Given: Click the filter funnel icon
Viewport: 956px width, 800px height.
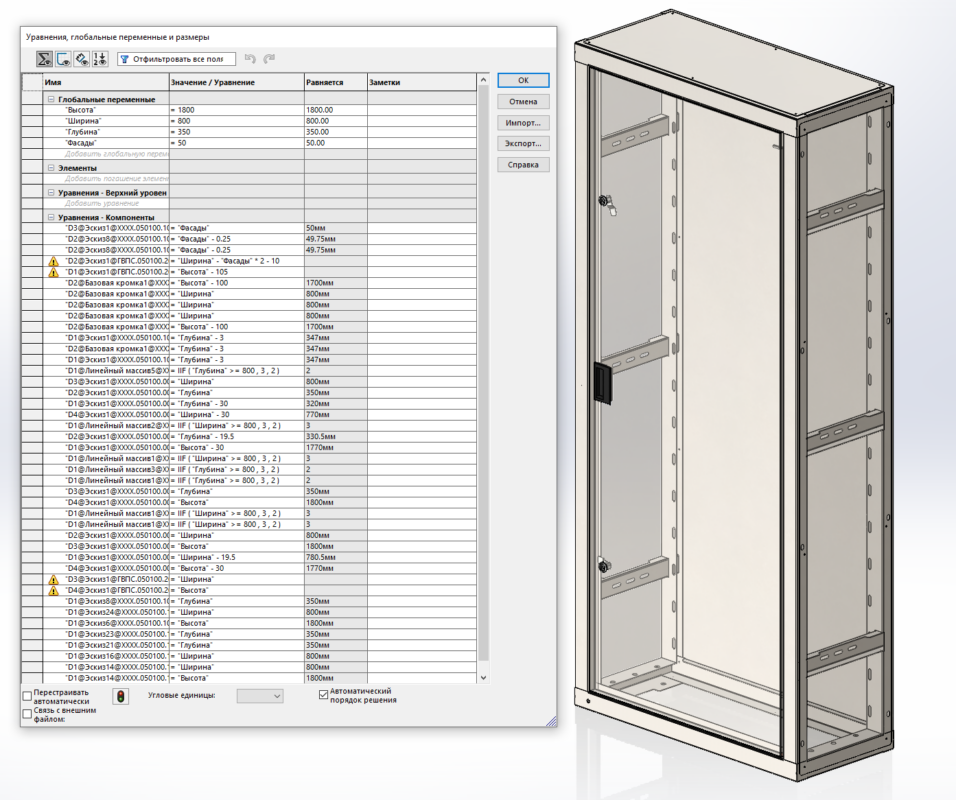Looking at the screenshot, I should pyautogui.click(x=124, y=59).
